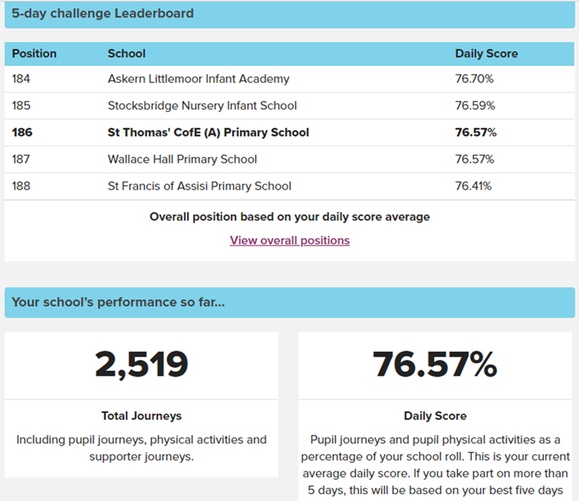The image size is (579, 501).
Task: Click the School column header
Action: [x=127, y=54]
